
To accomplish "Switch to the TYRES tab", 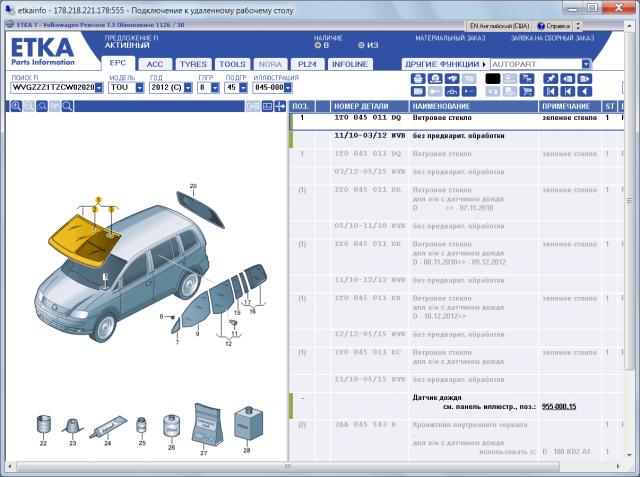I will (x=193, y=64).
